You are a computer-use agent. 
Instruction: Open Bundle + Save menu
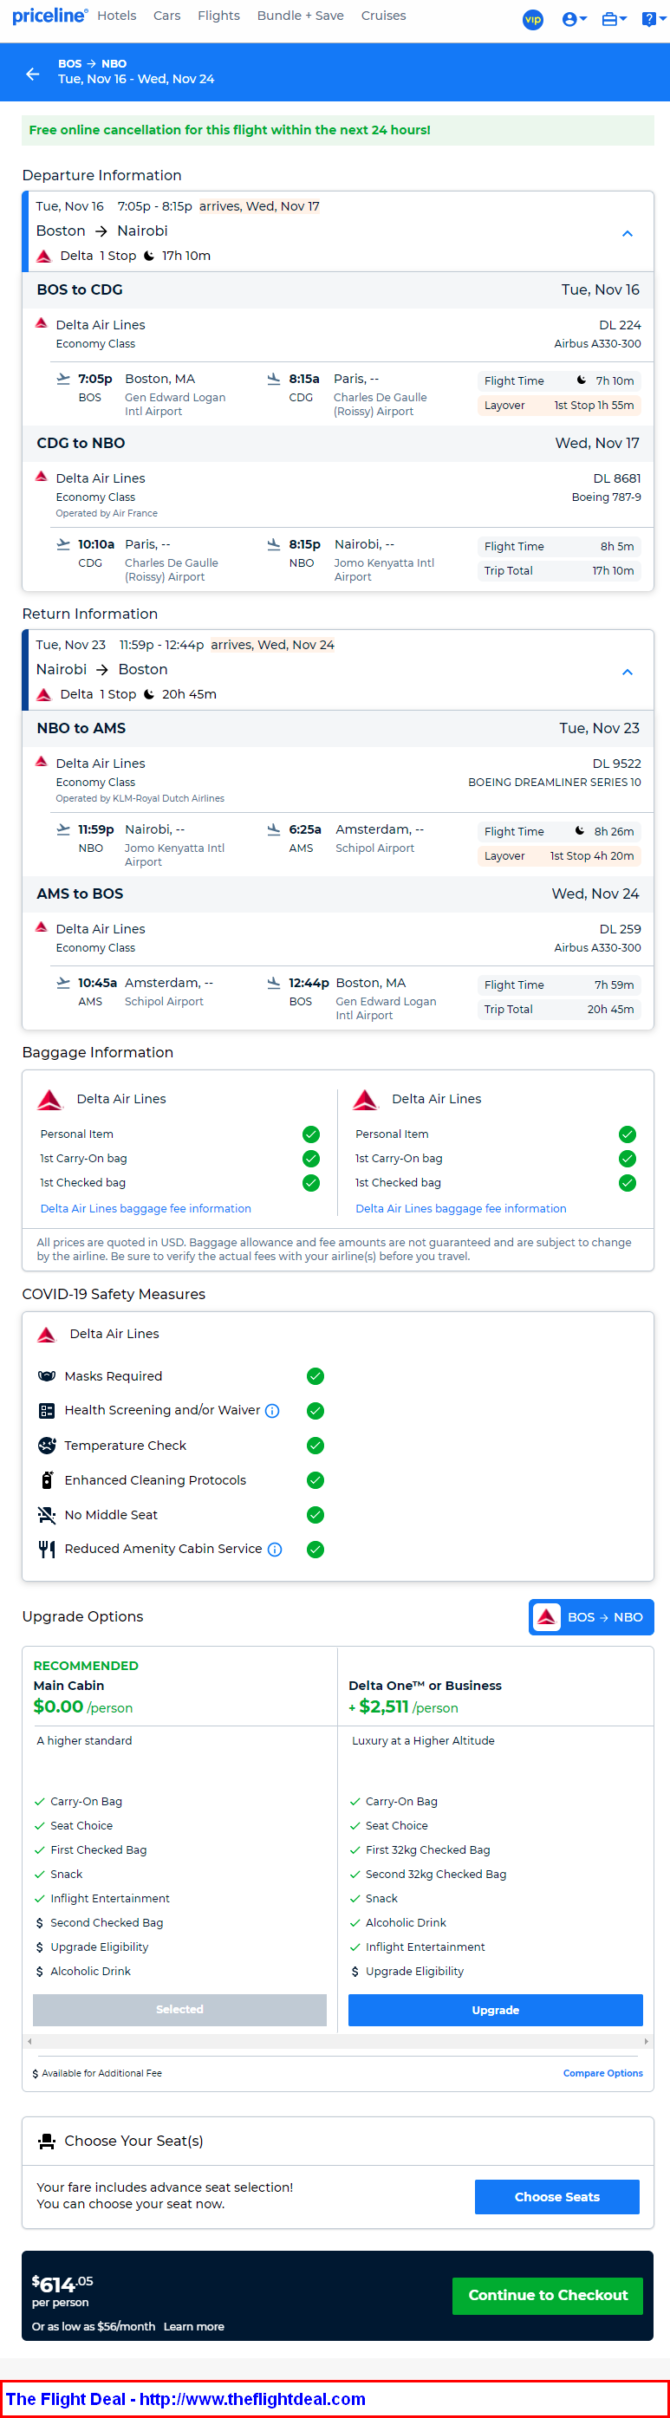click(x=300, y=16)
